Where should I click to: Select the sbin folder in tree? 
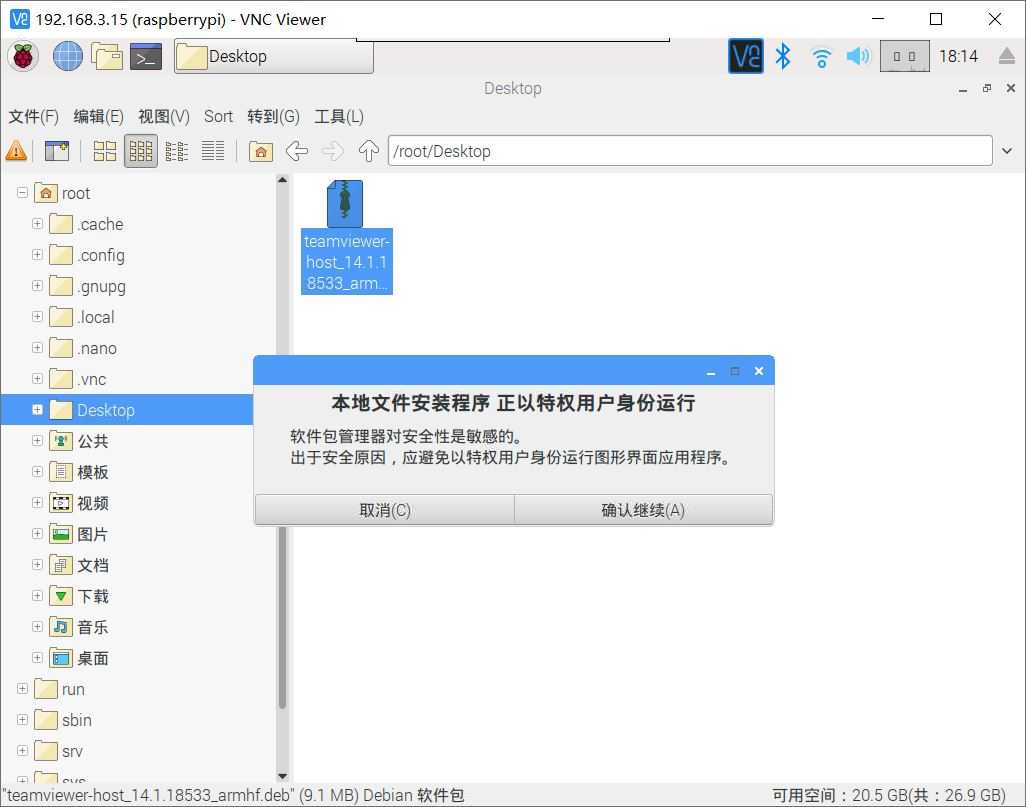63,720
